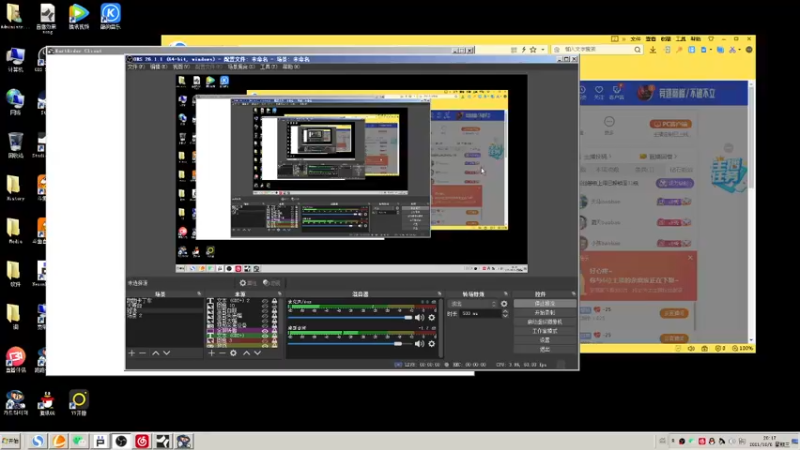Screen dimensions: 800x450
Task: Open source settings gear below sources list
Action: click(233, 353)
